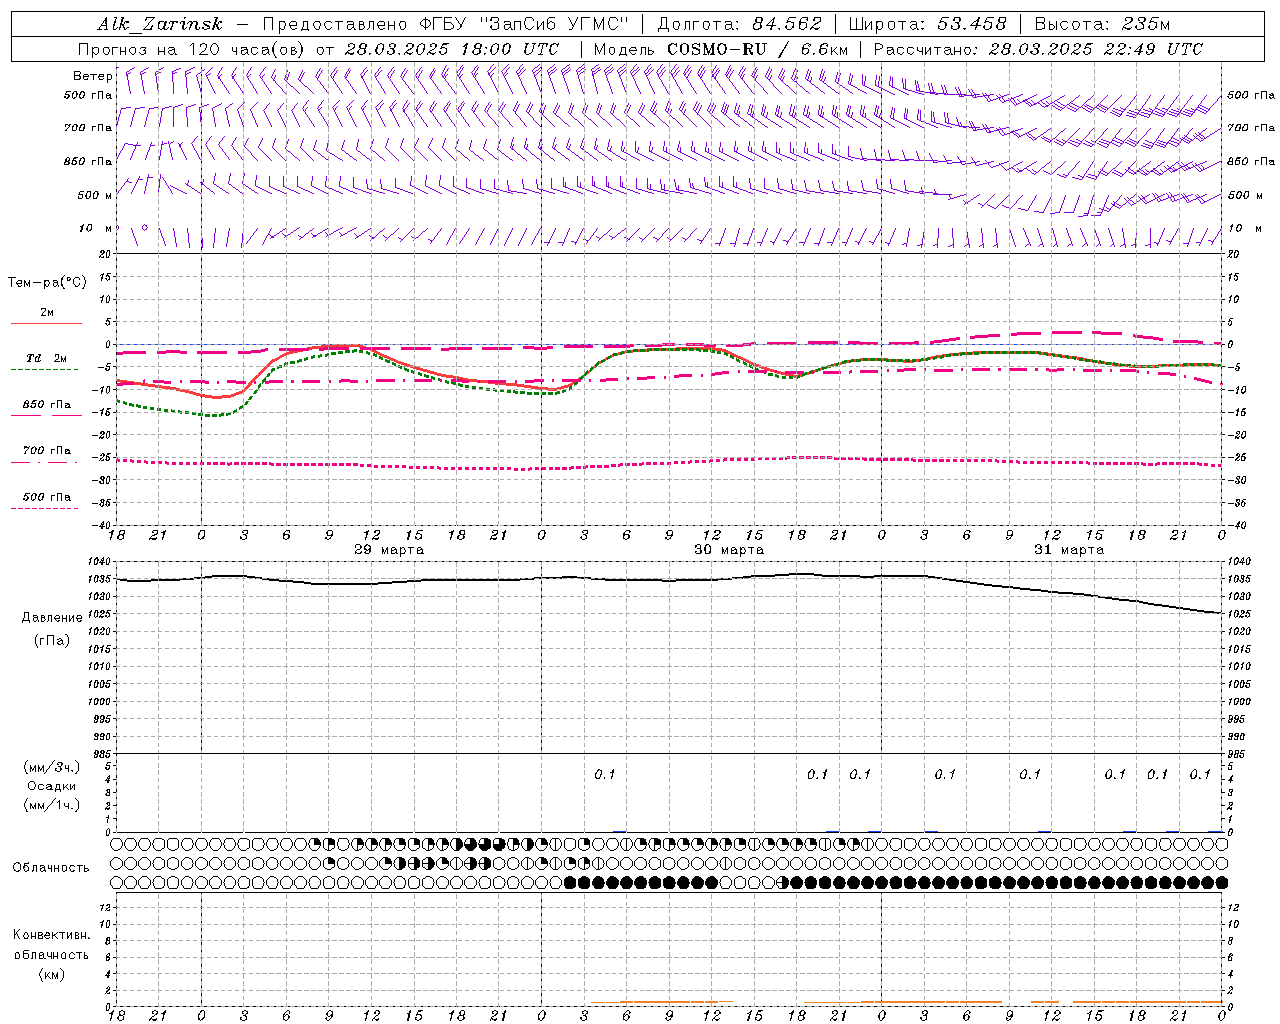This screenshot has height=1024, width=1280.
Task: Click the 2м temperature legend entry
Action: pos(47,313)
